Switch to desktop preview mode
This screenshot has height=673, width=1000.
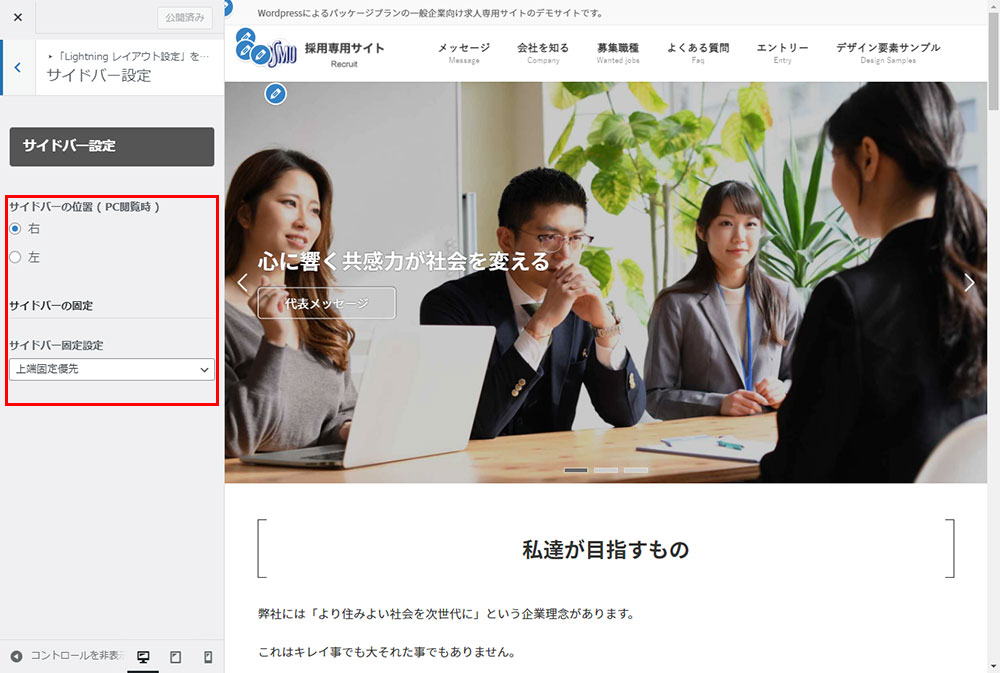coord(143,657)
